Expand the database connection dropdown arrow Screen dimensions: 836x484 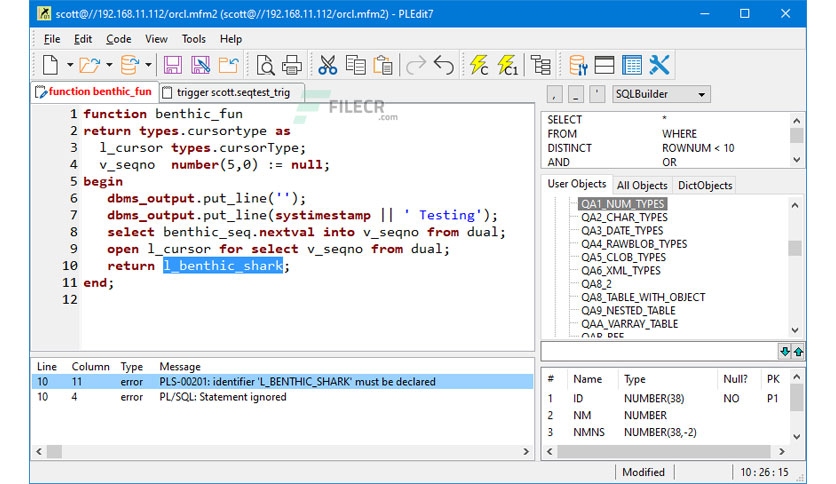click(x=148, y=65)
